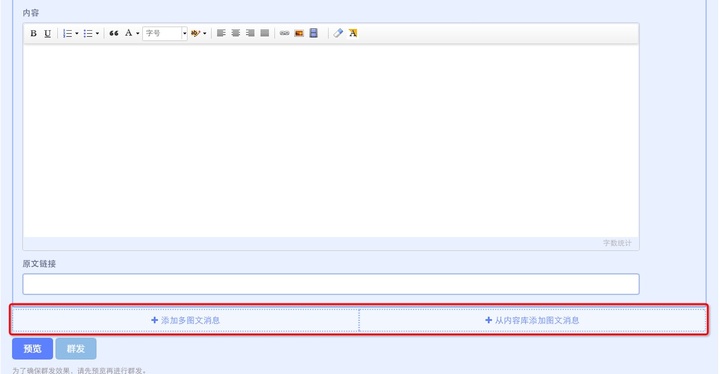Toggle bold formatting in editor toolbar
The width and height of the screenshot is (720, 374).
(x=33, y=33)
